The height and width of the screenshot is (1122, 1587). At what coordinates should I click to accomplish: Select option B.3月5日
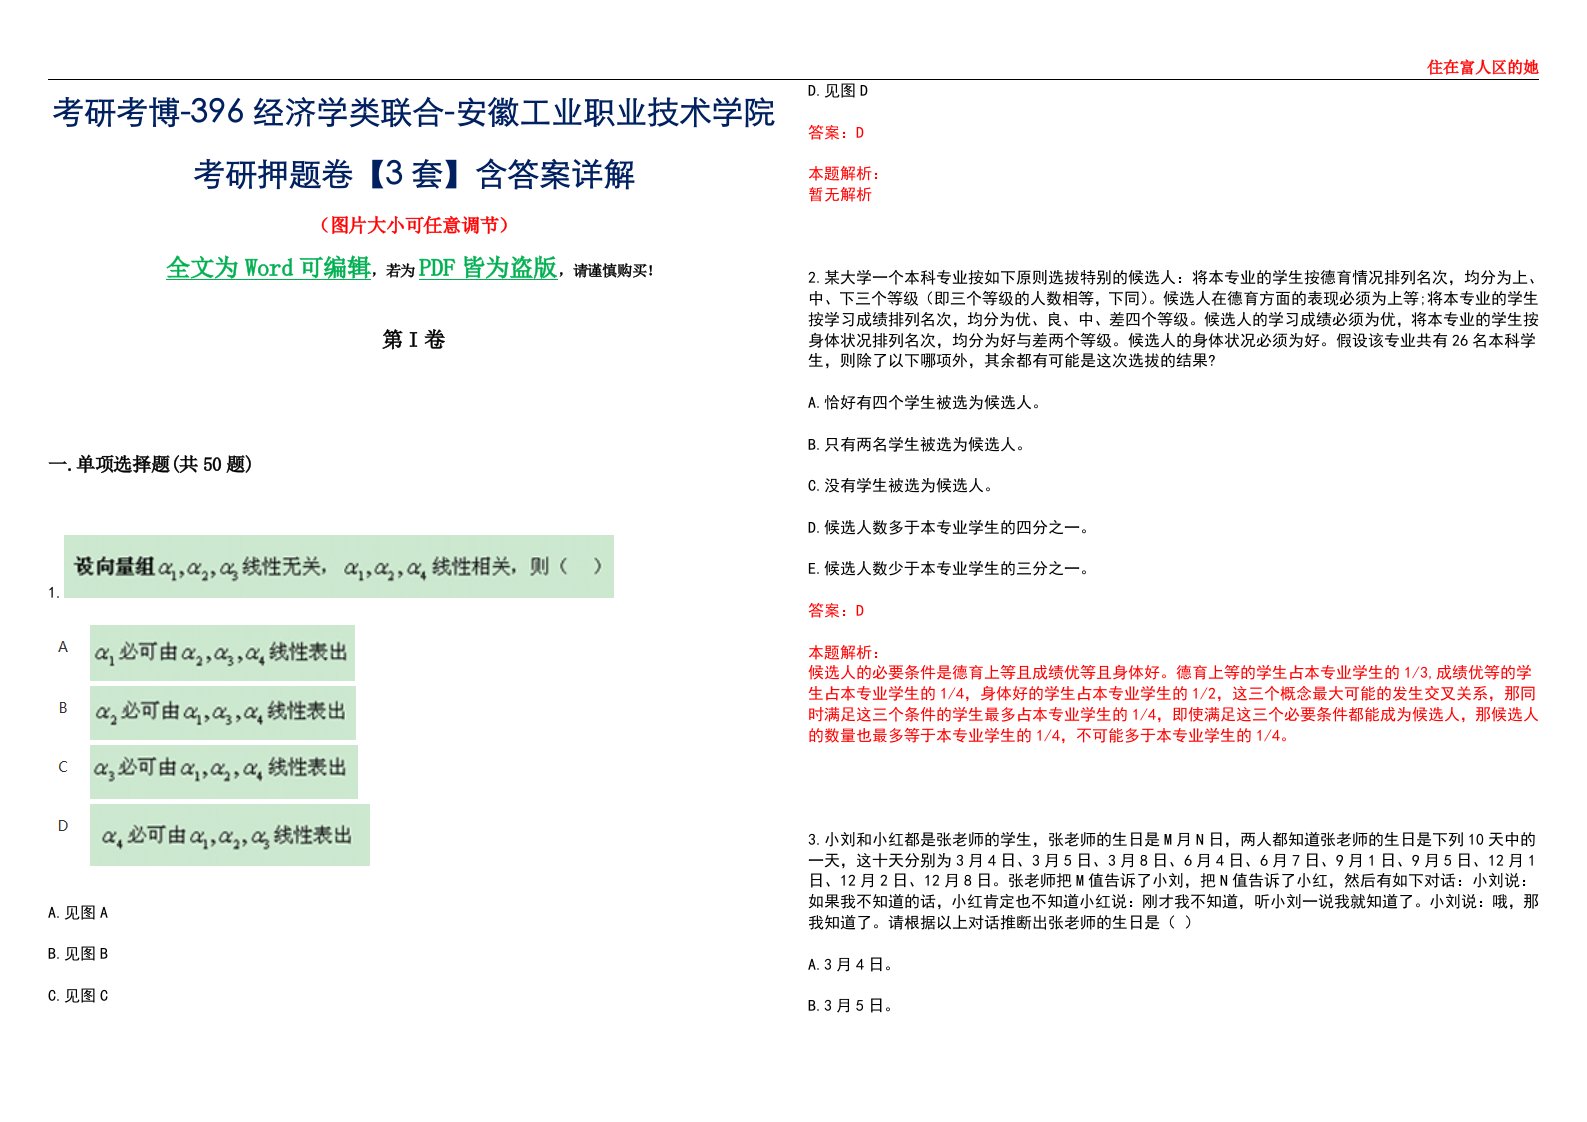point(851,1006)
